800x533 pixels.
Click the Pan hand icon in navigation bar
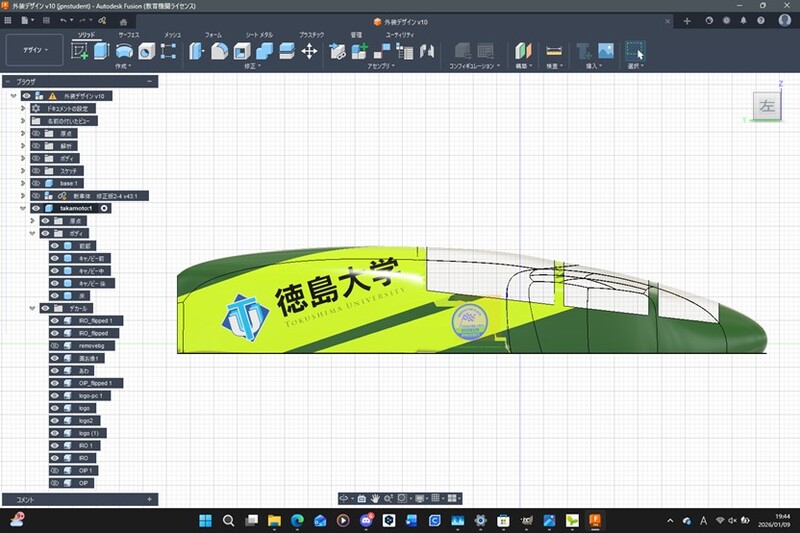point(375,497)
